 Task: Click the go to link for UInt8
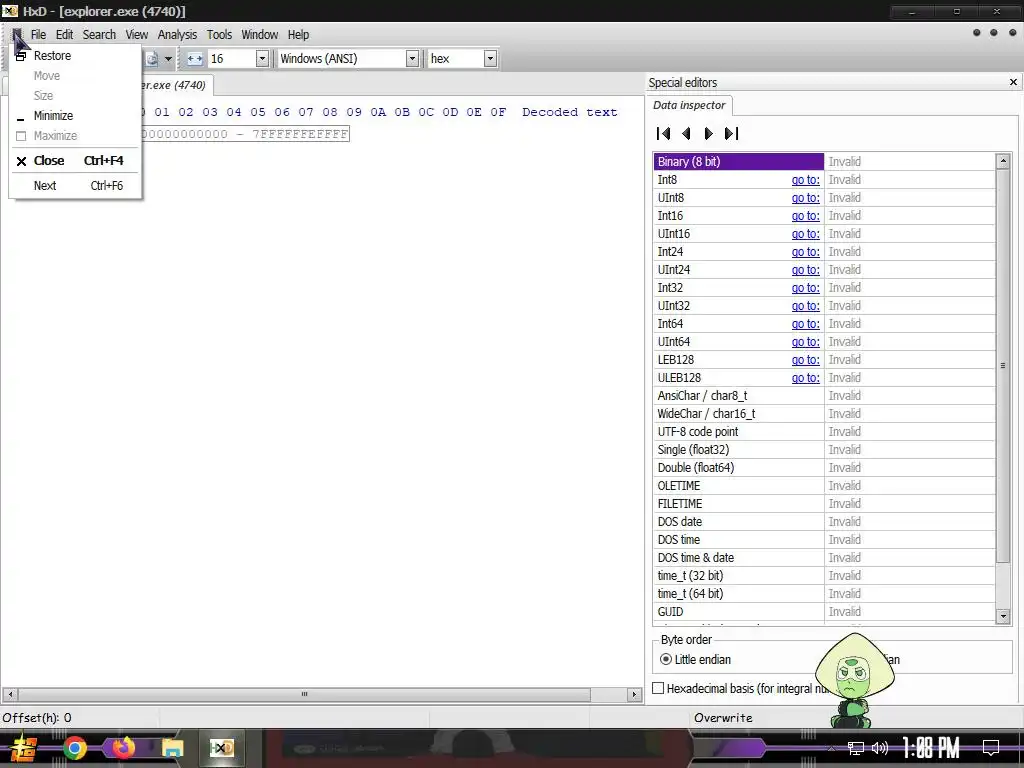point(805,198)
